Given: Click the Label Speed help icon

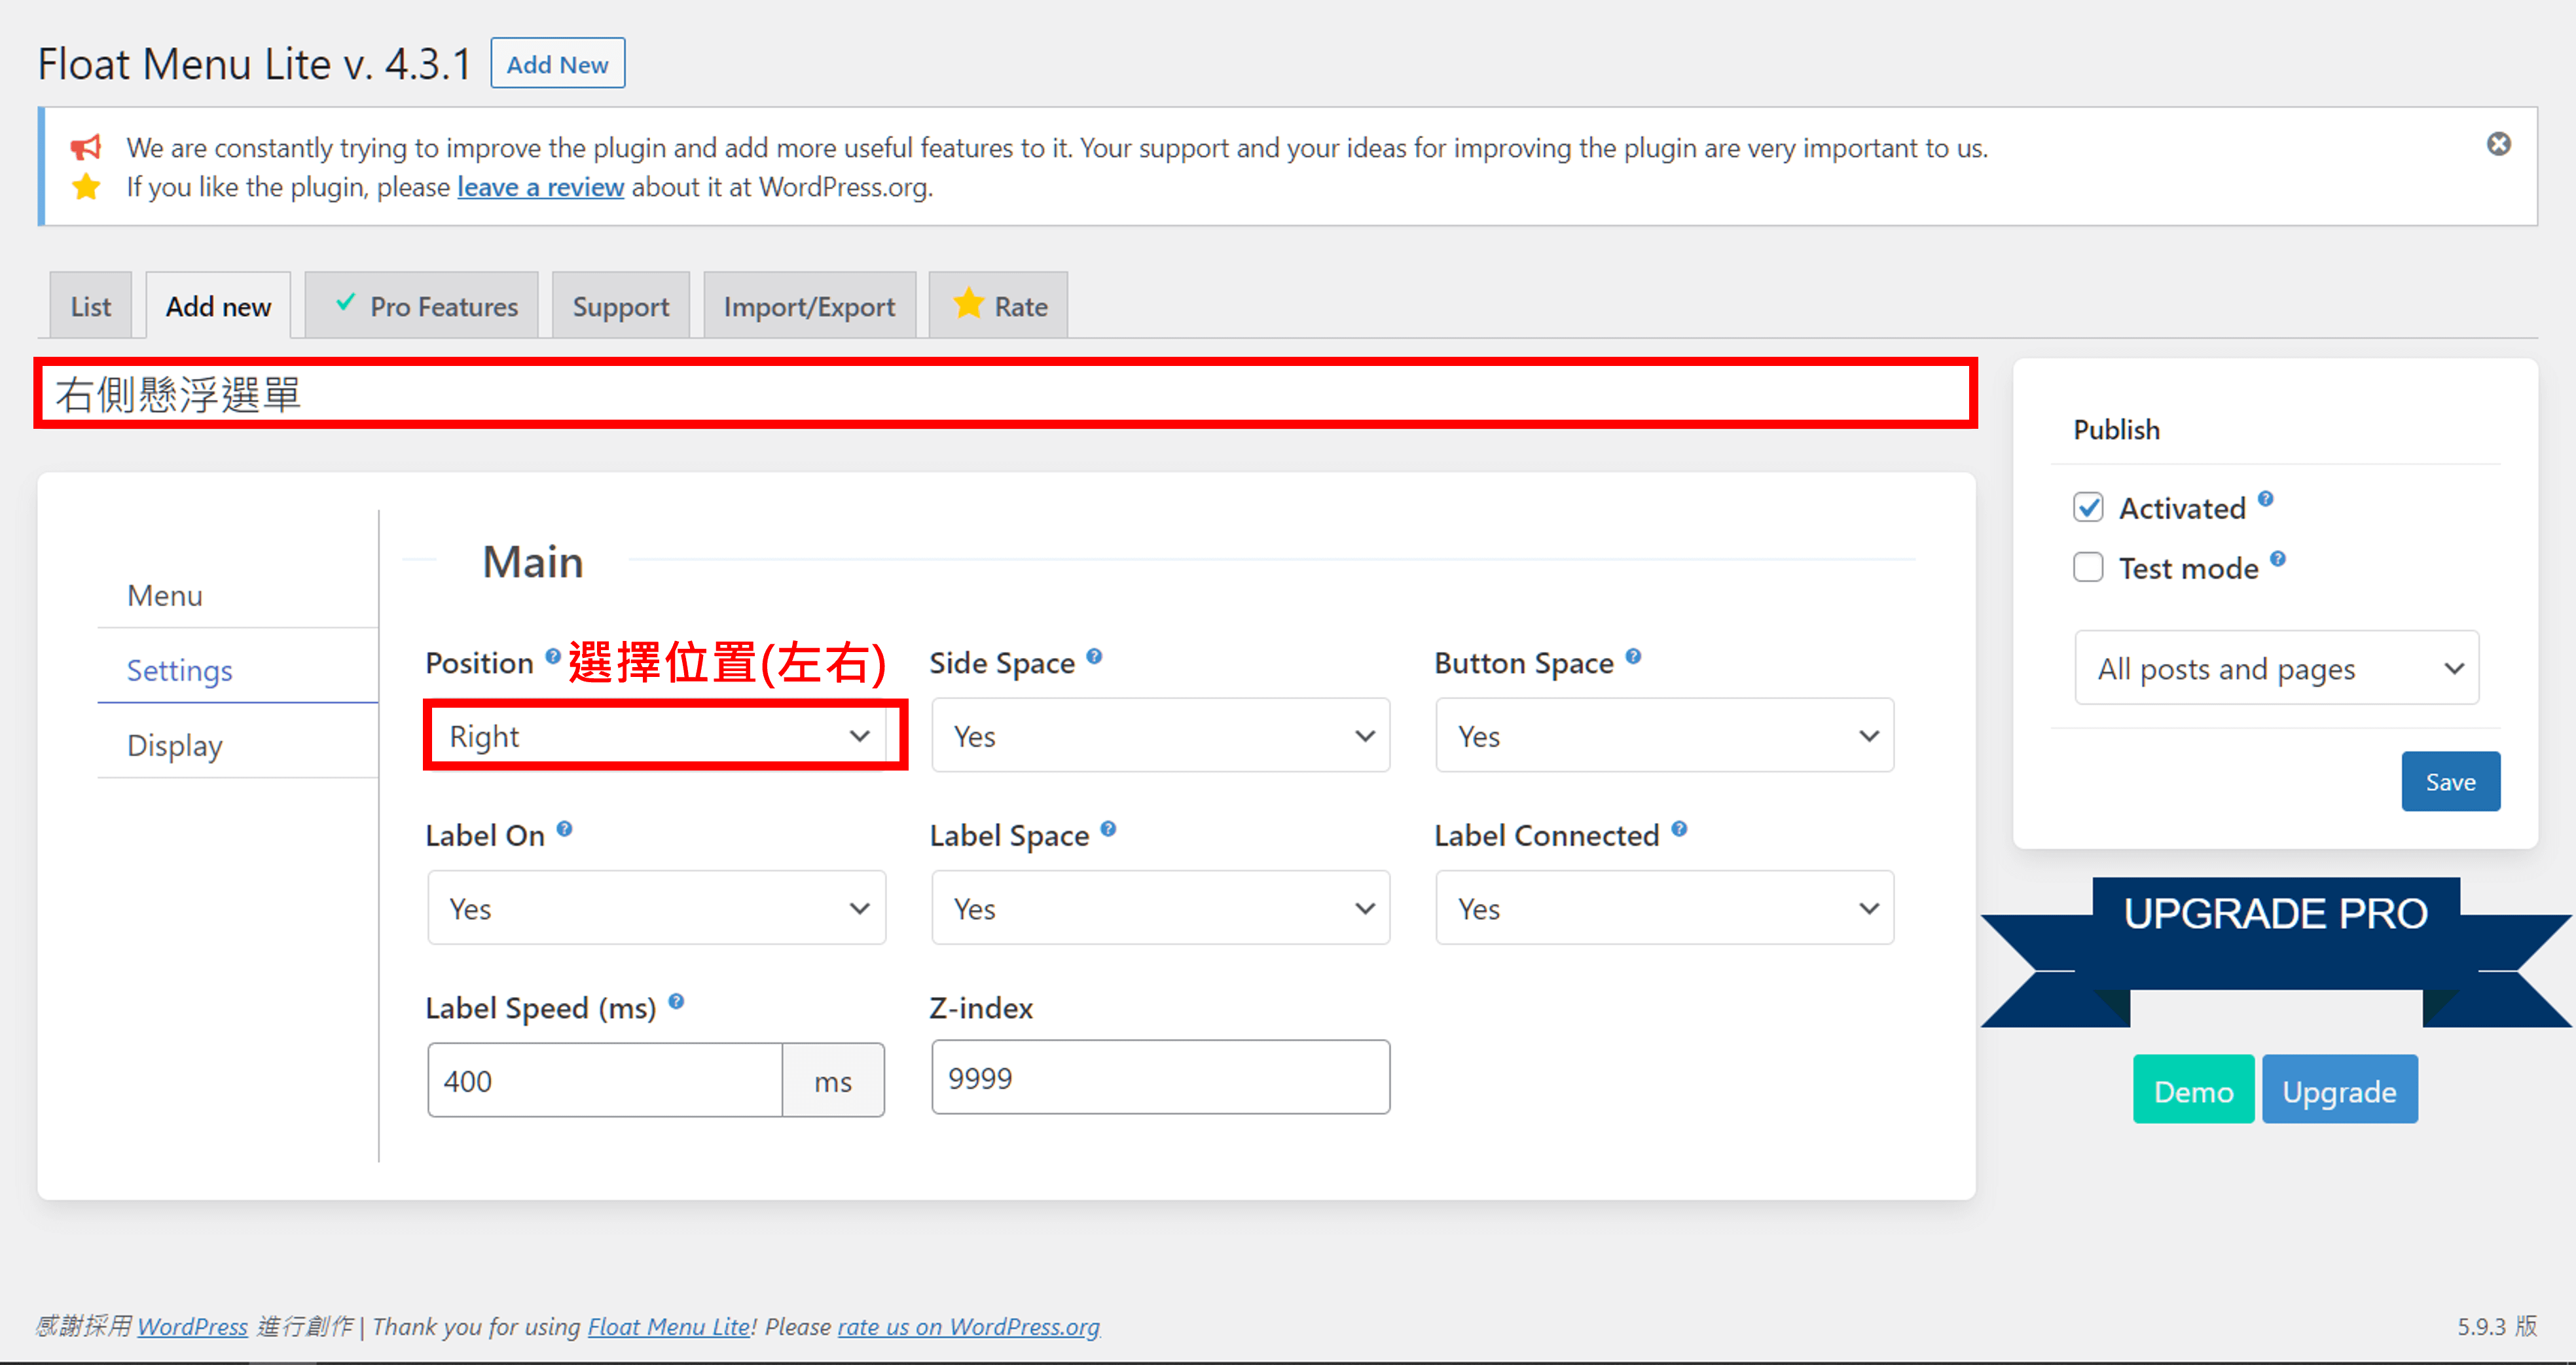Looking at the screenshot, I should 676,1001.
